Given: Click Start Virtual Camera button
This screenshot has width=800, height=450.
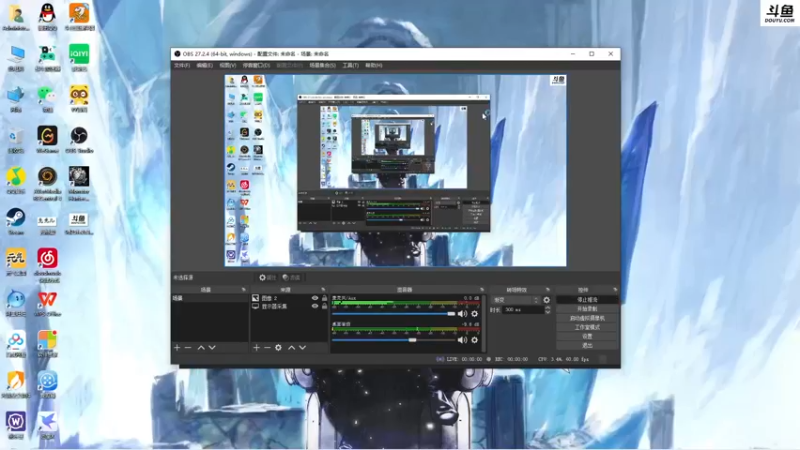Looking at the screenshot, I should tap(587, 318).
